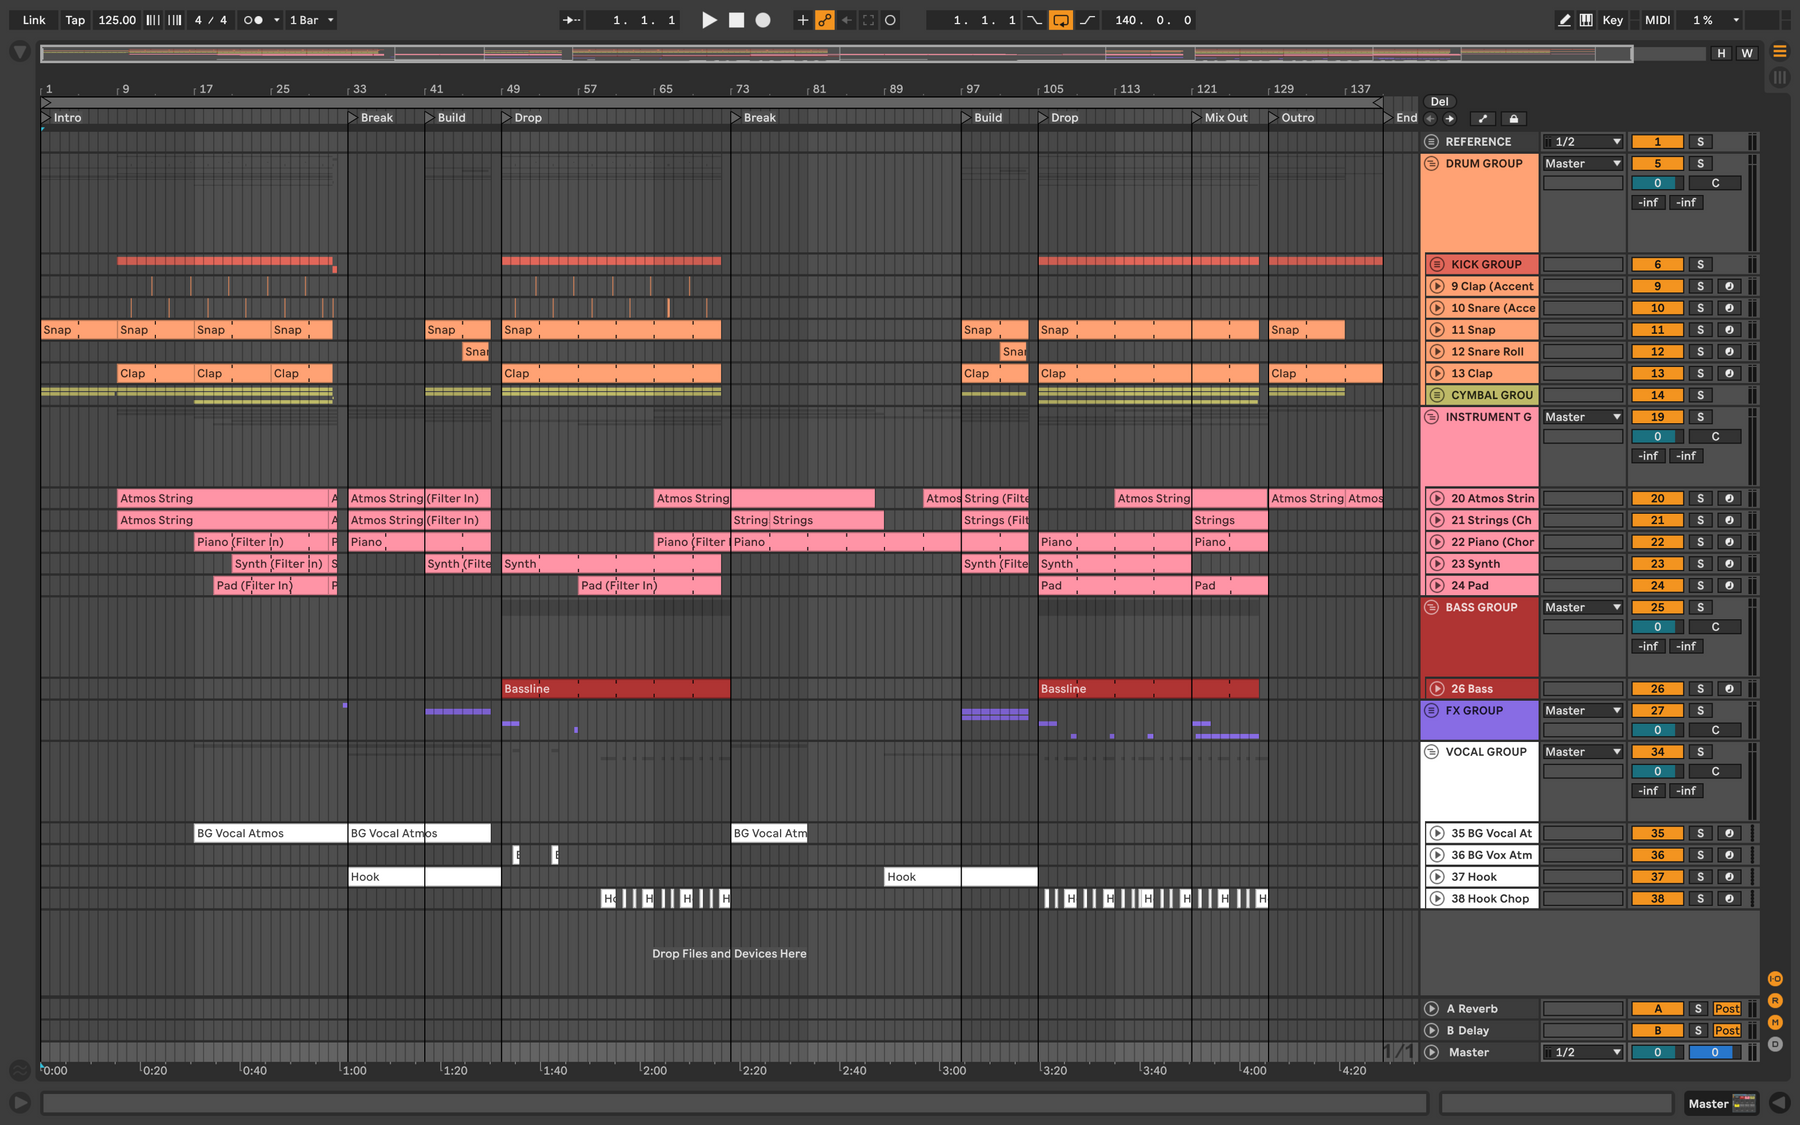The width and height of the screenshot is (1800, 1125).
Task: Open the metronome settings dropdown arrow
Action: (276, 20)
